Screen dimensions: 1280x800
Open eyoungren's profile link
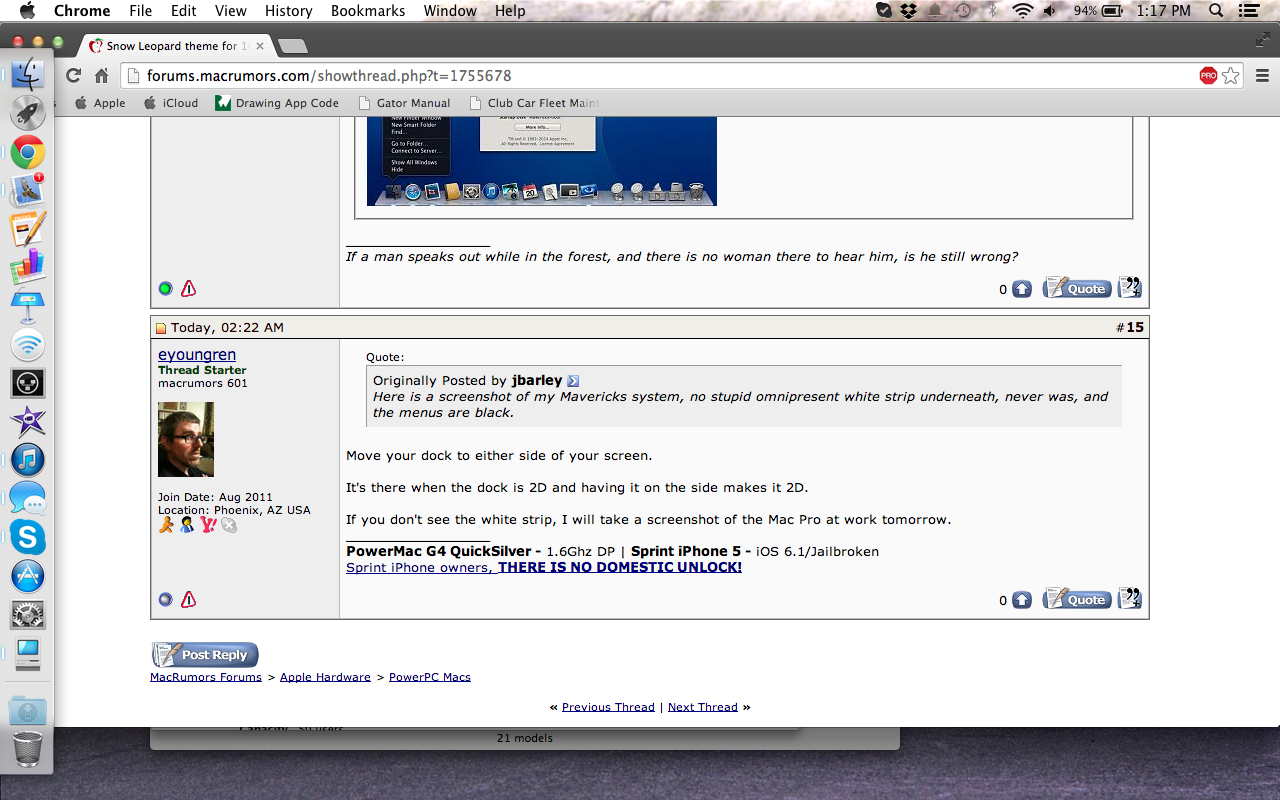197,355
